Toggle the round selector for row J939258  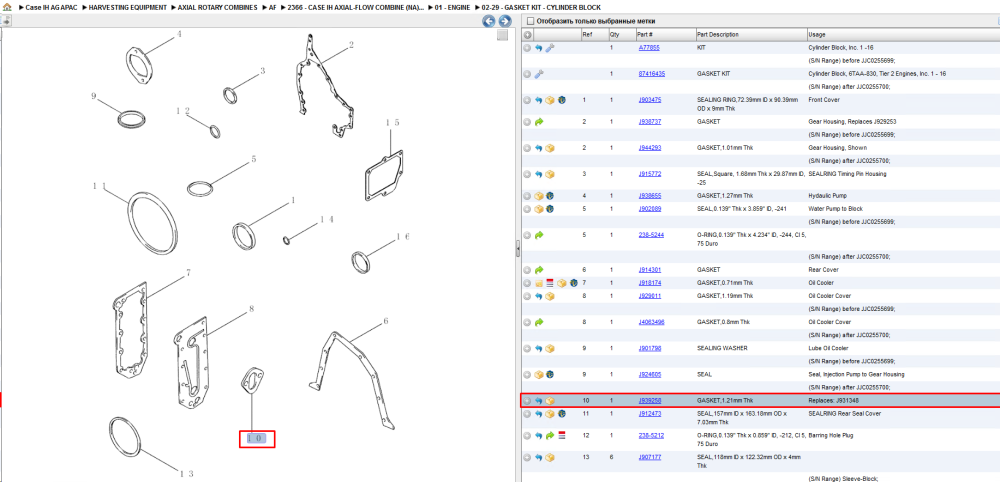(x=527, y=400)
